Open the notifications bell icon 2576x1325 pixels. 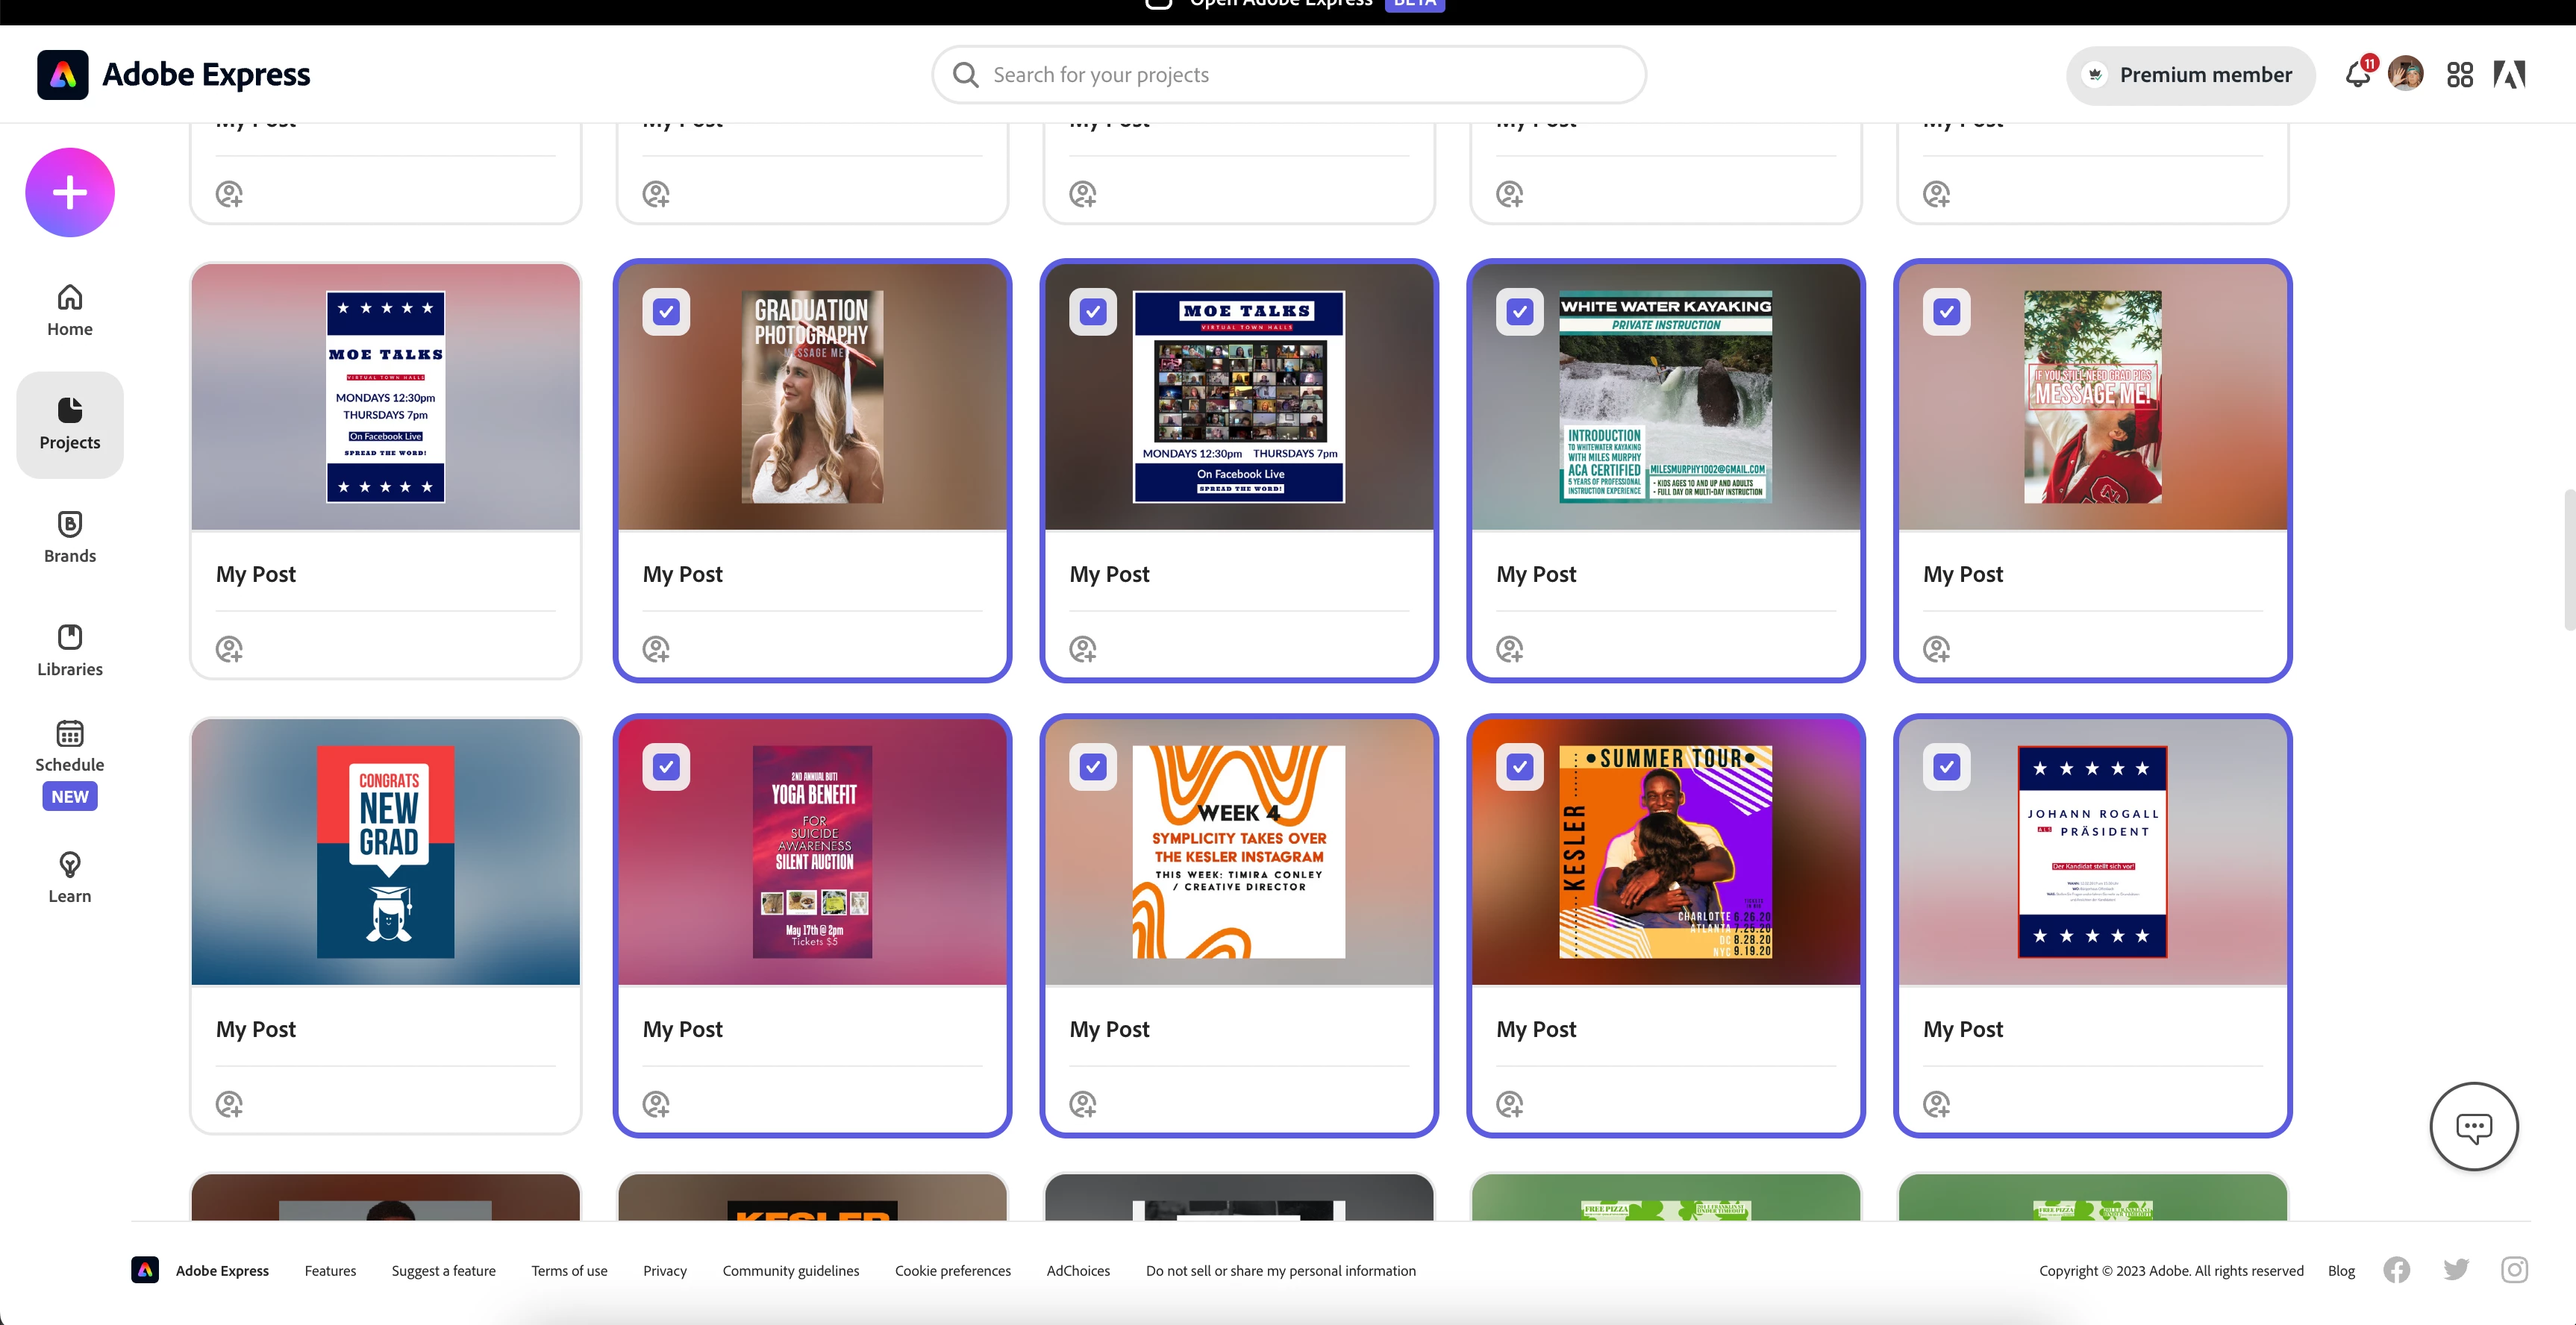(2357, 75)
